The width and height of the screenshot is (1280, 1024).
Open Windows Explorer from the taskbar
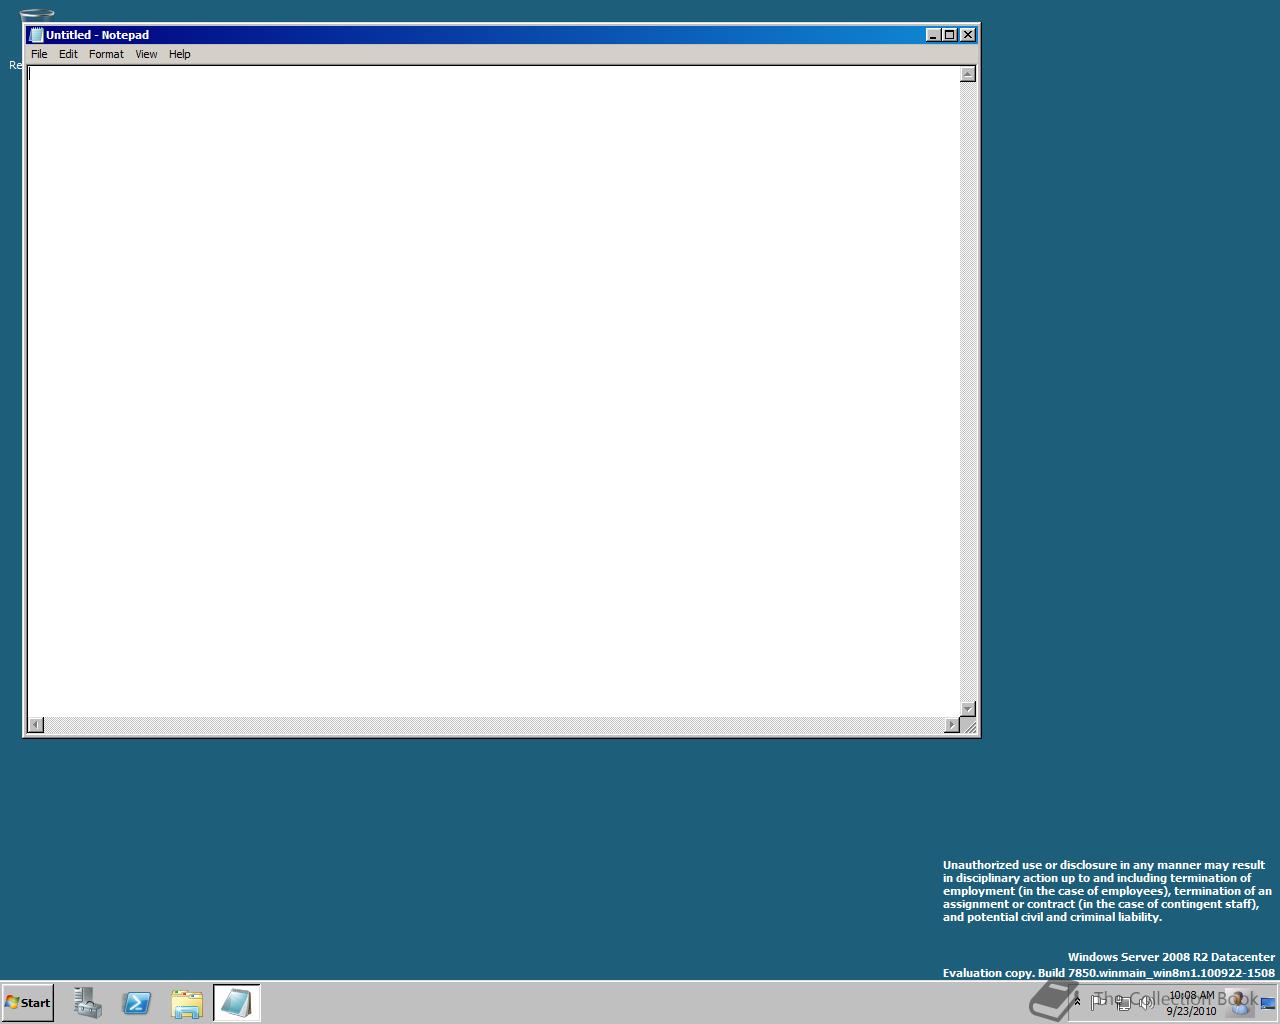pos(187,1002)
